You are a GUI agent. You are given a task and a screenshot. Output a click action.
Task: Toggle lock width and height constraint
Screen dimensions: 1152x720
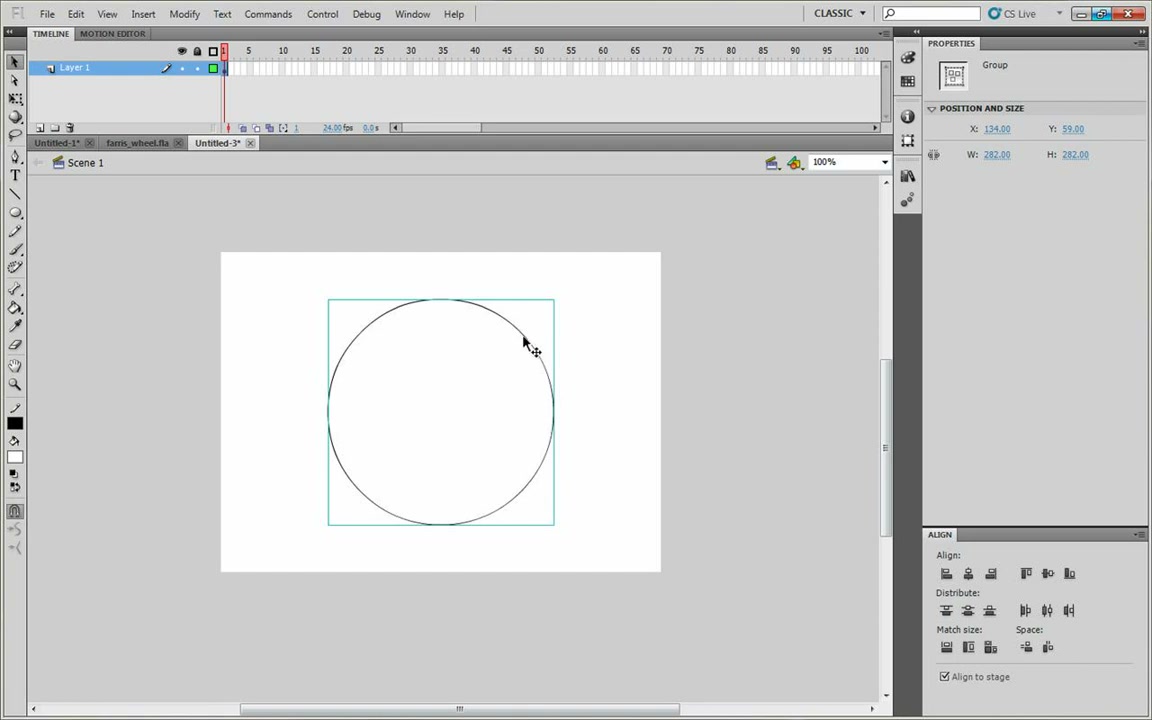tap(934, 155)
